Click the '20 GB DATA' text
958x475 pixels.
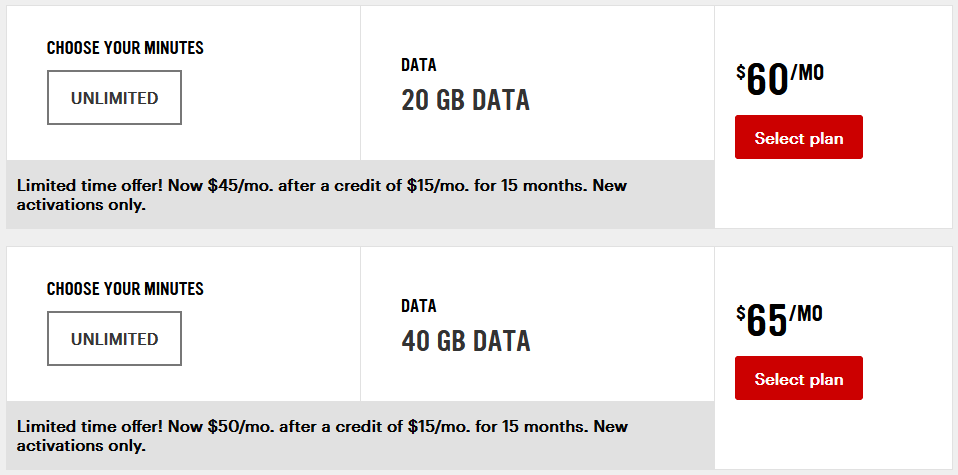point(465,100)
